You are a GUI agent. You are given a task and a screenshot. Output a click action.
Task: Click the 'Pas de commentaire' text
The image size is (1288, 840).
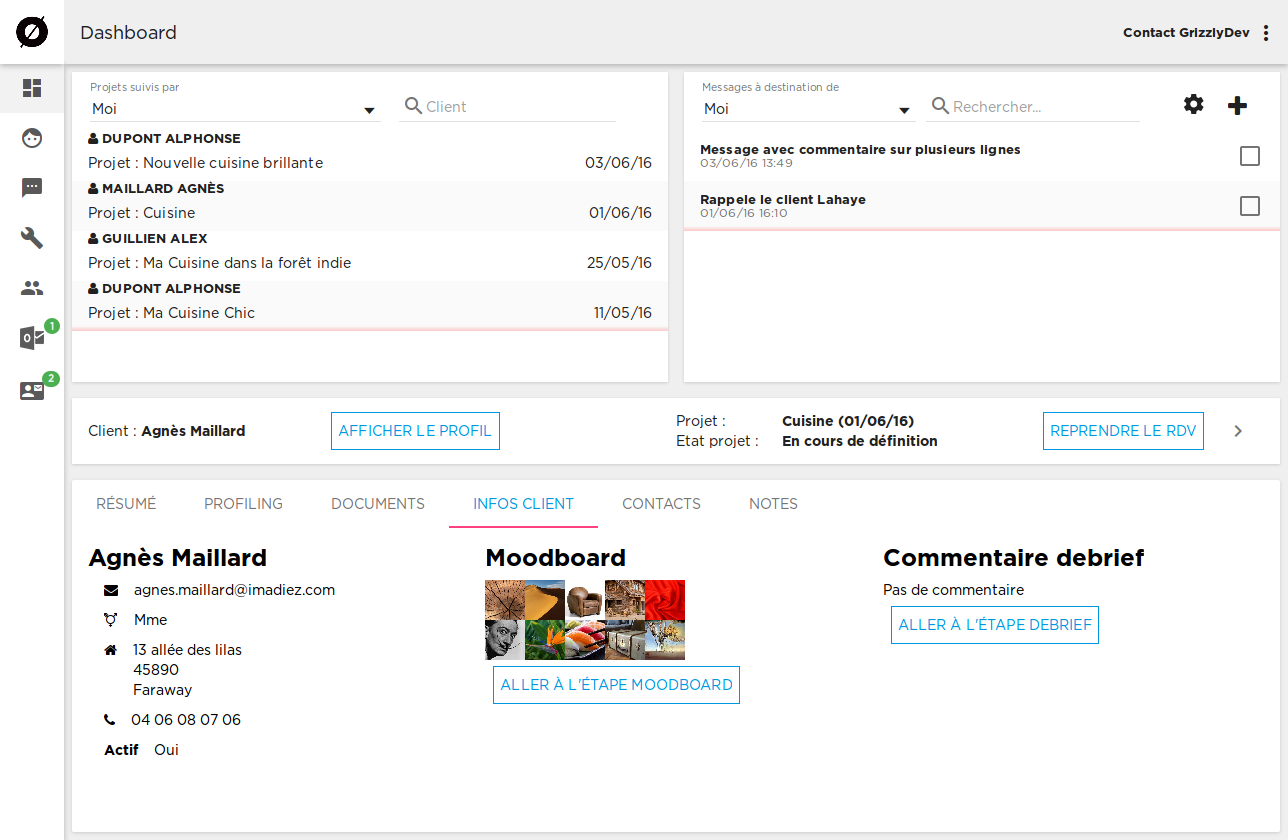pyautogui.click(x=953, y=590)
